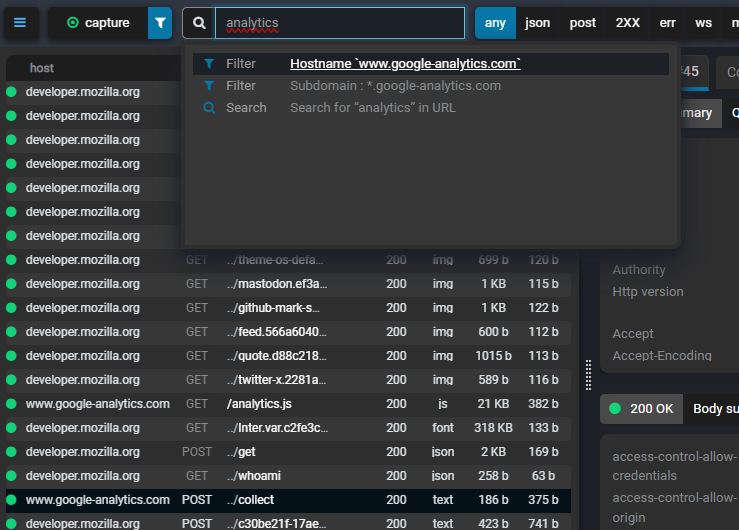
Task: Click the 21 KB size cell
Action: (493, 404)
